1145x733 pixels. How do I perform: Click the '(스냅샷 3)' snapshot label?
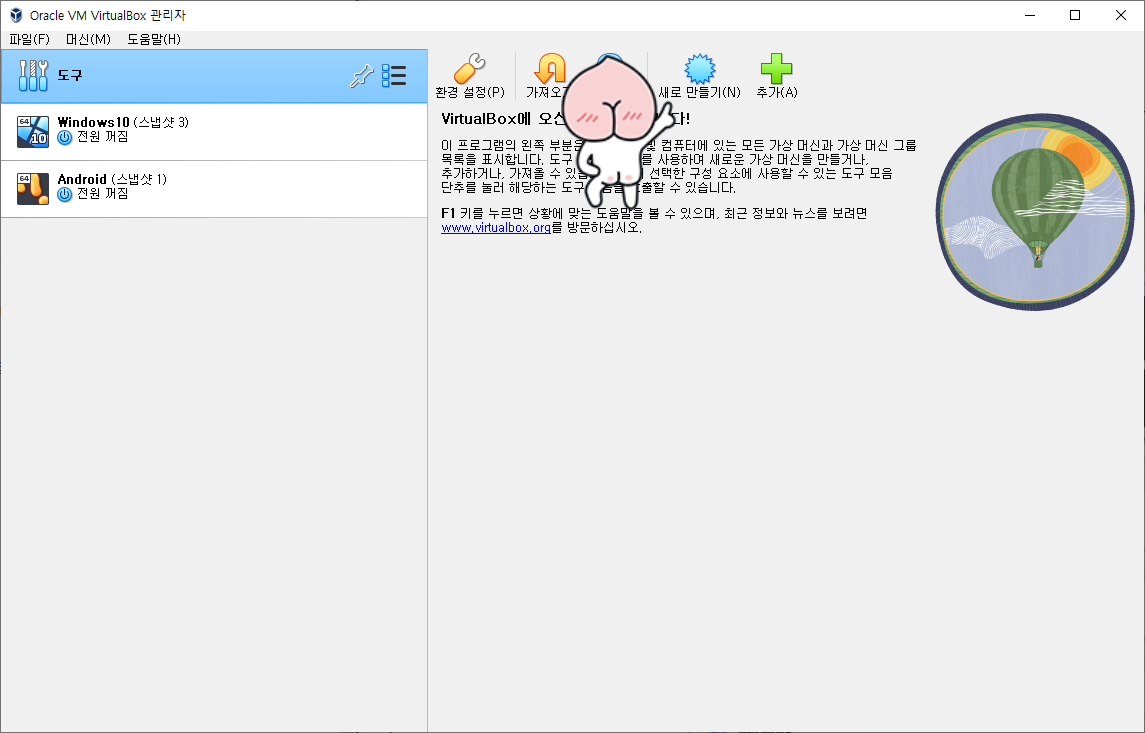pos(161,122)
